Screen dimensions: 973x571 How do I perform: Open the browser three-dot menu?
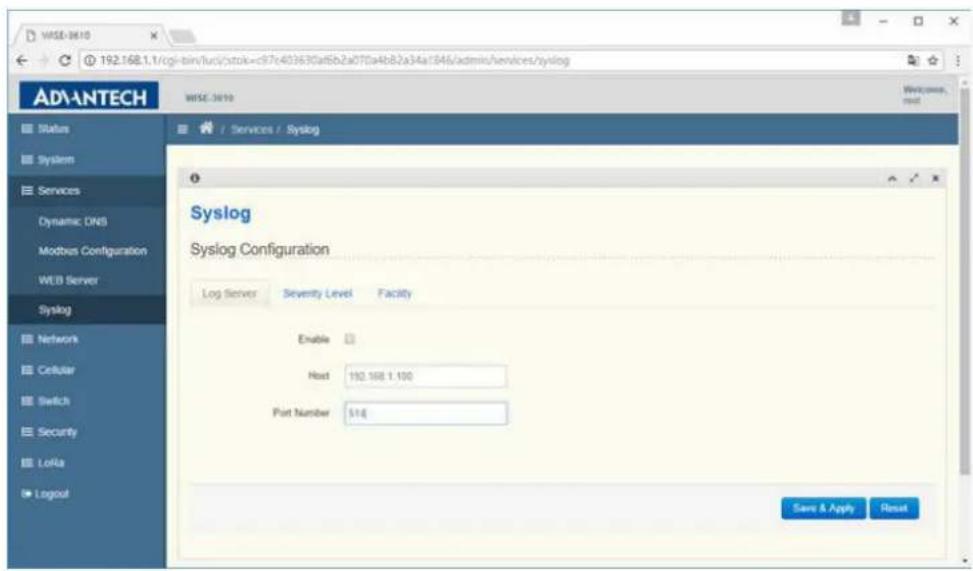pyautogui.click(x=958, y=60)
